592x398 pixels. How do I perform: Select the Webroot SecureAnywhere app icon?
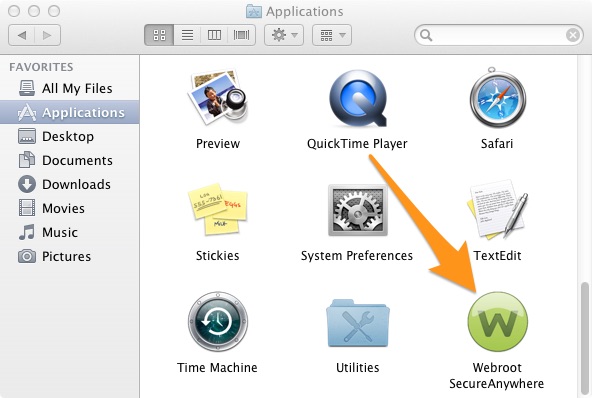pos(498,322)
